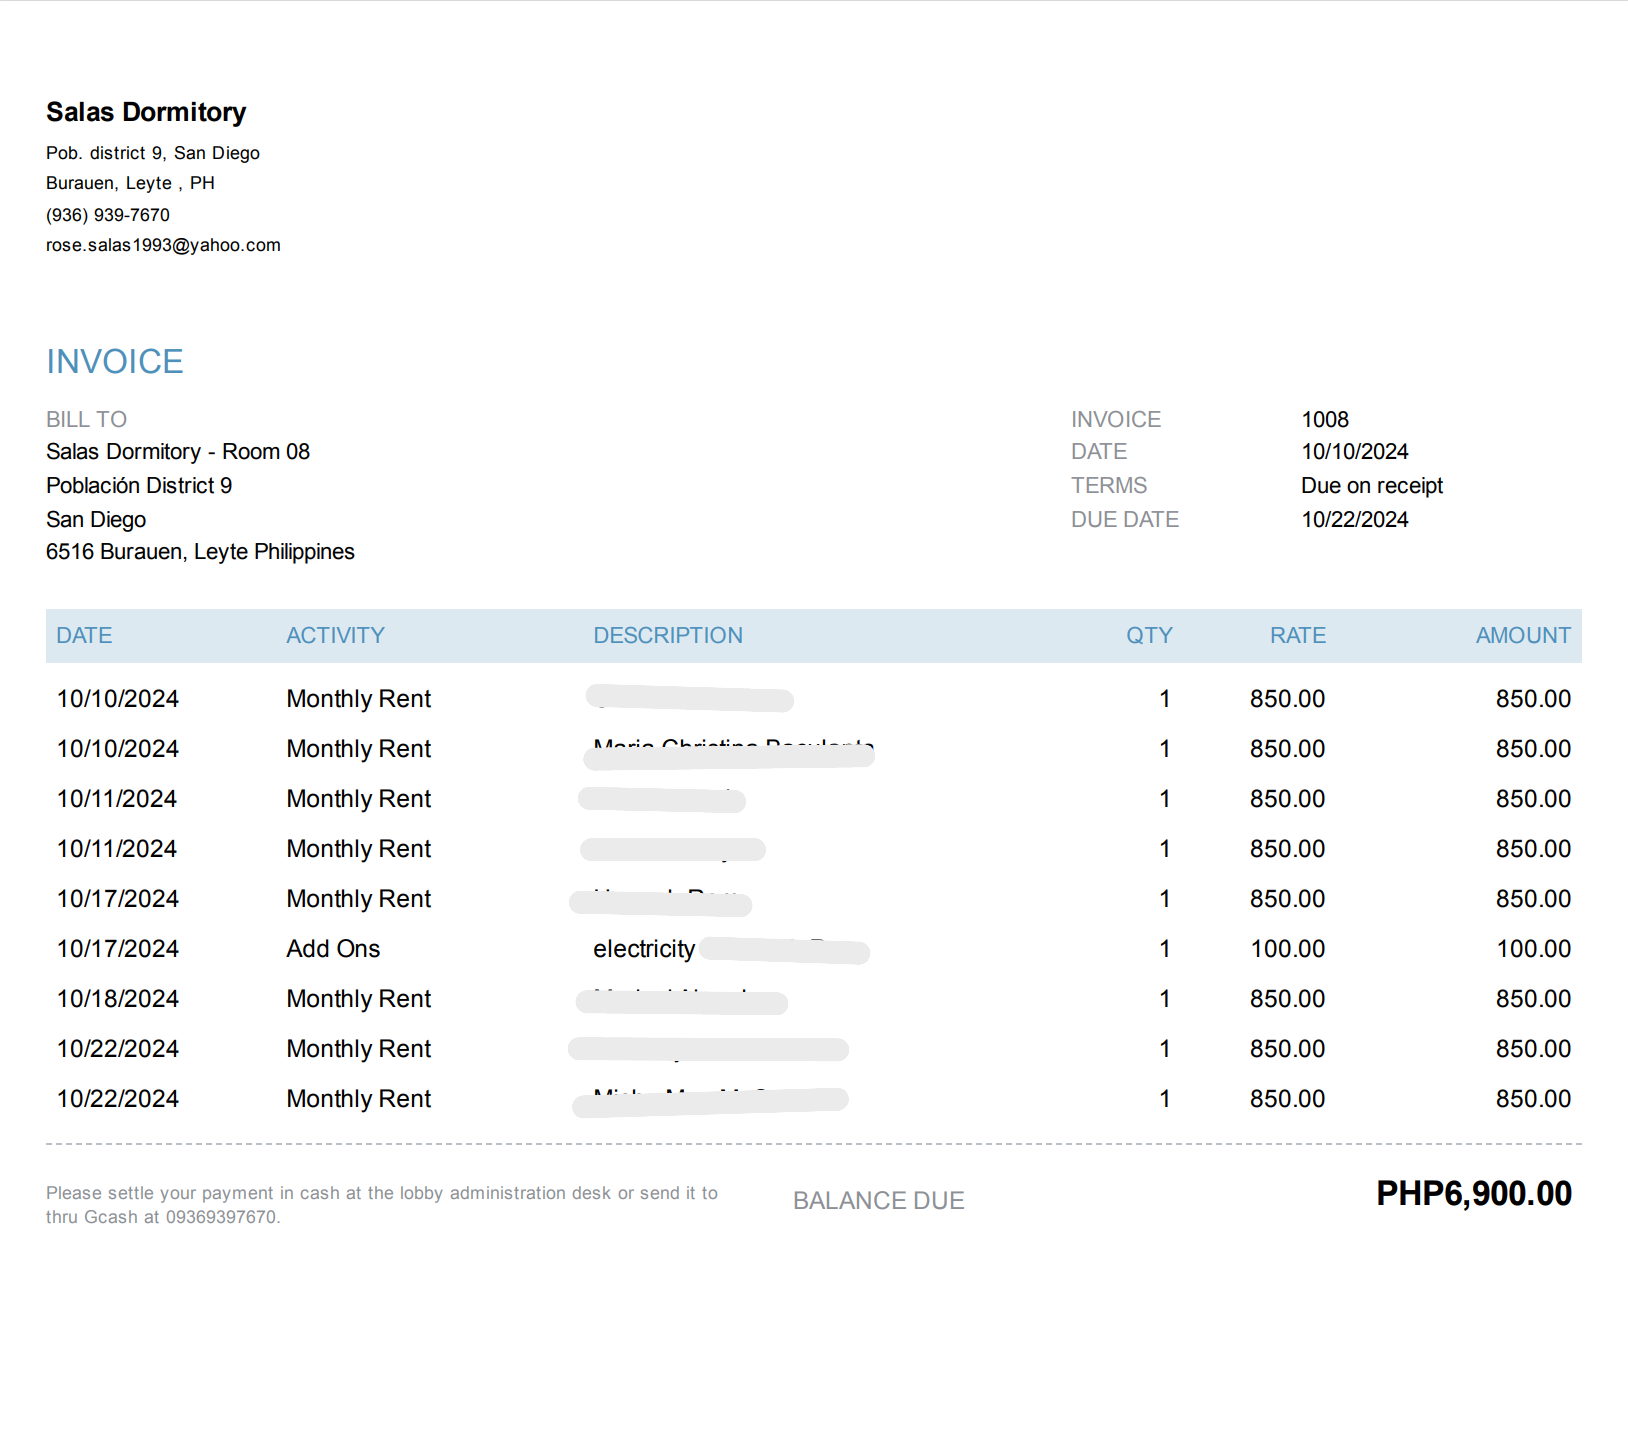Image resolution: width=1628 pixels, height=1449 pixels.
Task: Select the 850.00 amount in the 10/18/2024 row
Action: [1534, 998]
